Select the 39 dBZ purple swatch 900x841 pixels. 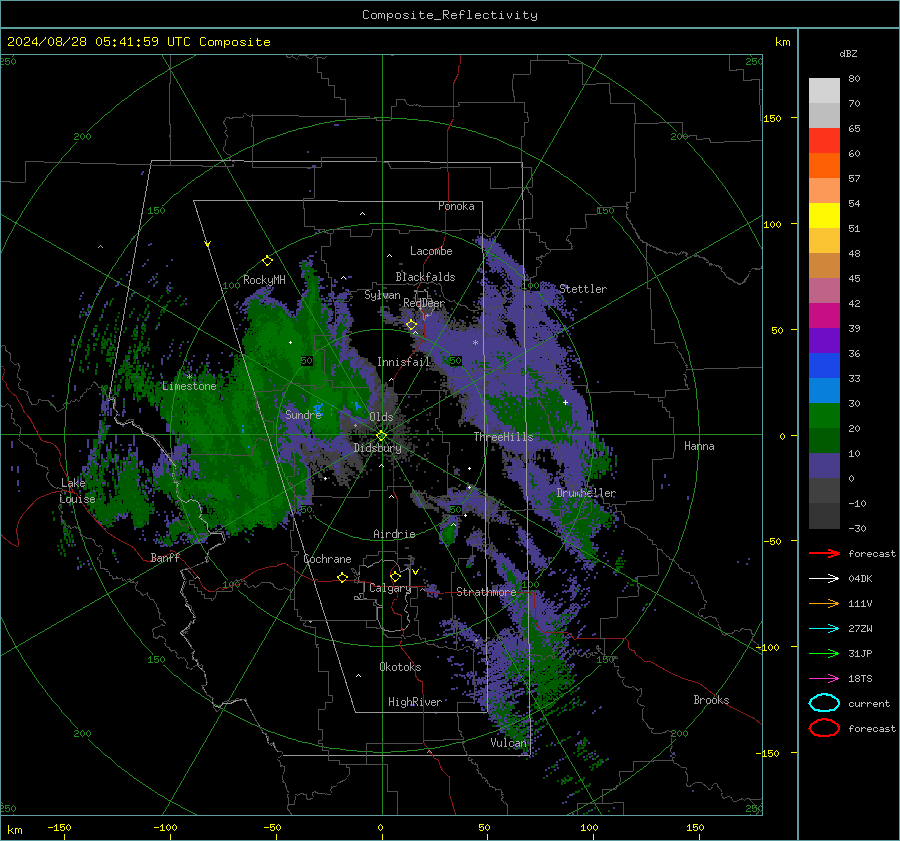click(824, 340)
